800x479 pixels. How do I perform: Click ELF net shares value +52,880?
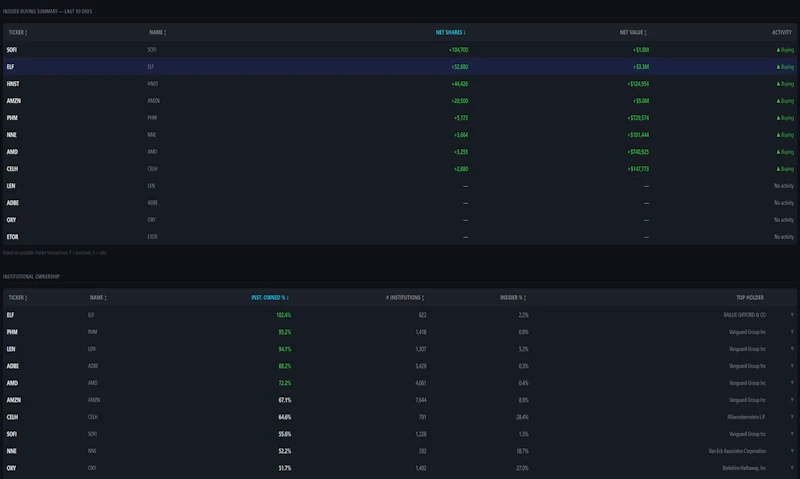point(460,67)
